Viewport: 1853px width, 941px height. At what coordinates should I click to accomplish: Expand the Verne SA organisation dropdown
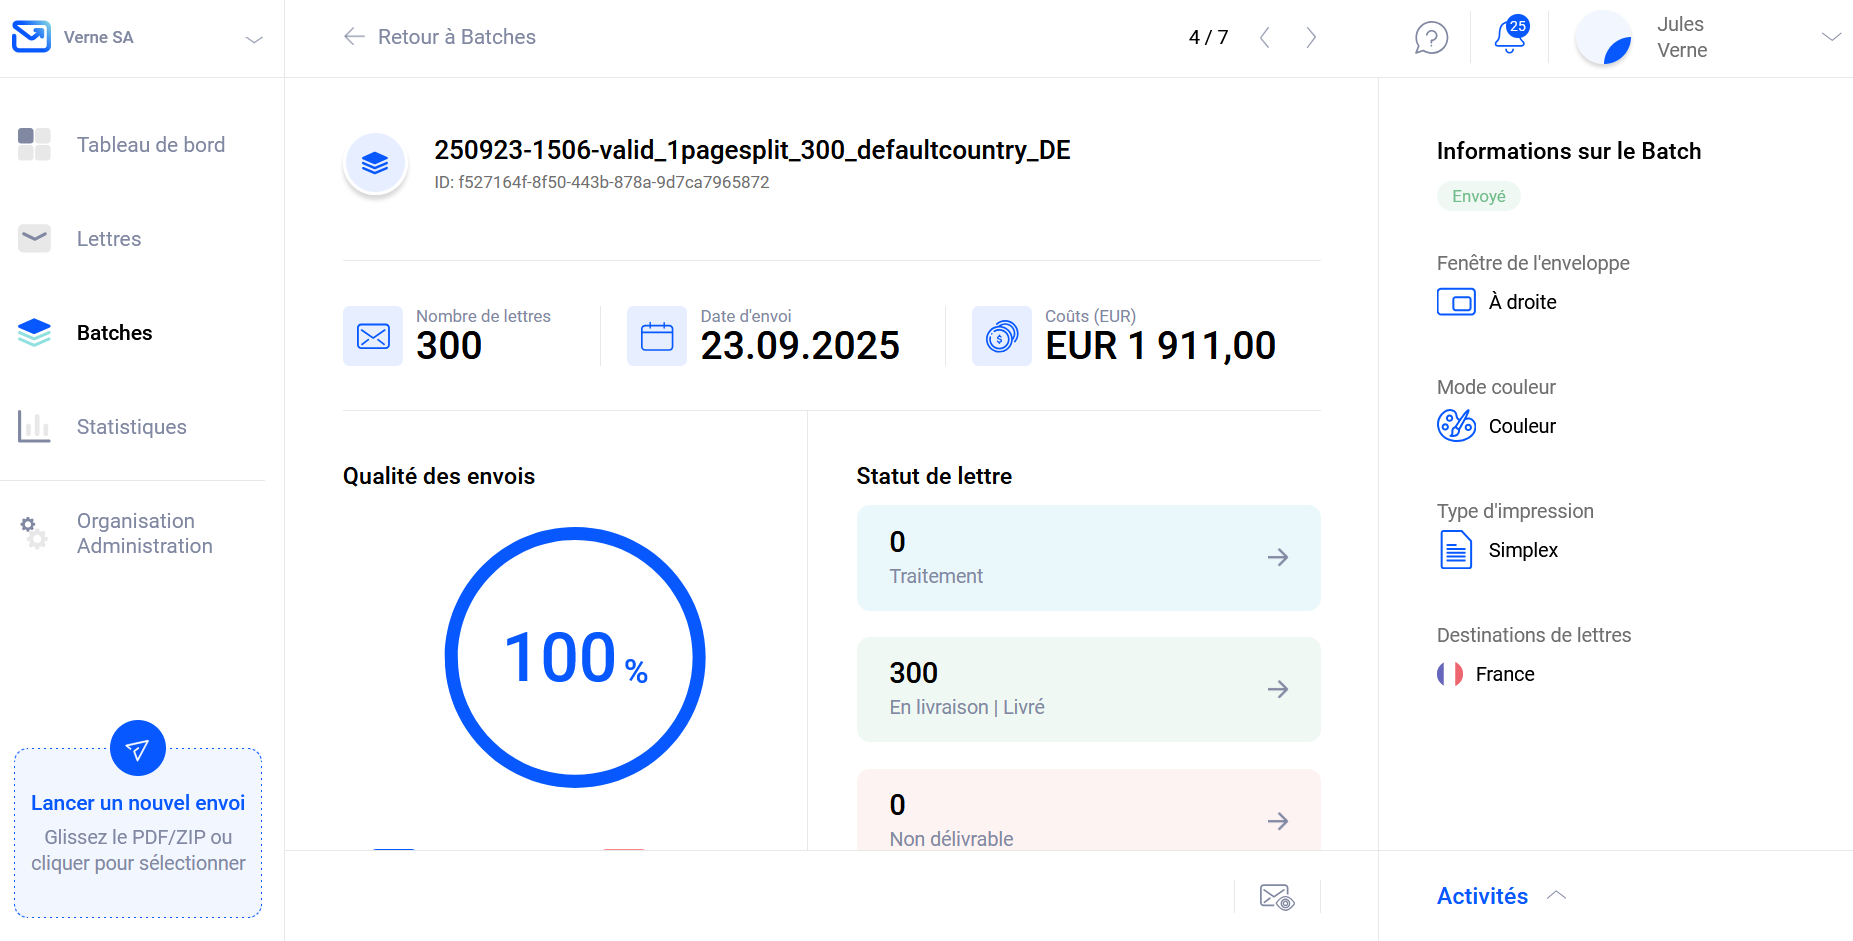pyautogui.click(x=254, y=39)
